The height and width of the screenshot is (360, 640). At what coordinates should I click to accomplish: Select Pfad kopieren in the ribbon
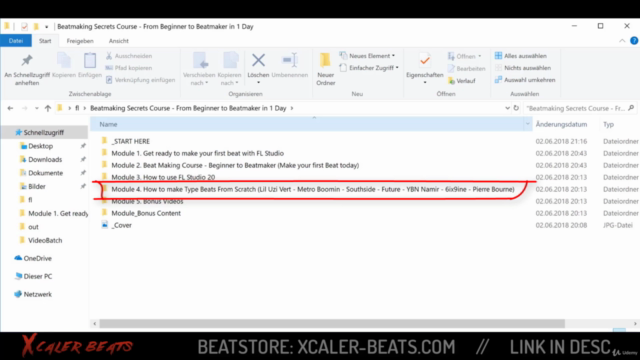(x=129, y=68)
